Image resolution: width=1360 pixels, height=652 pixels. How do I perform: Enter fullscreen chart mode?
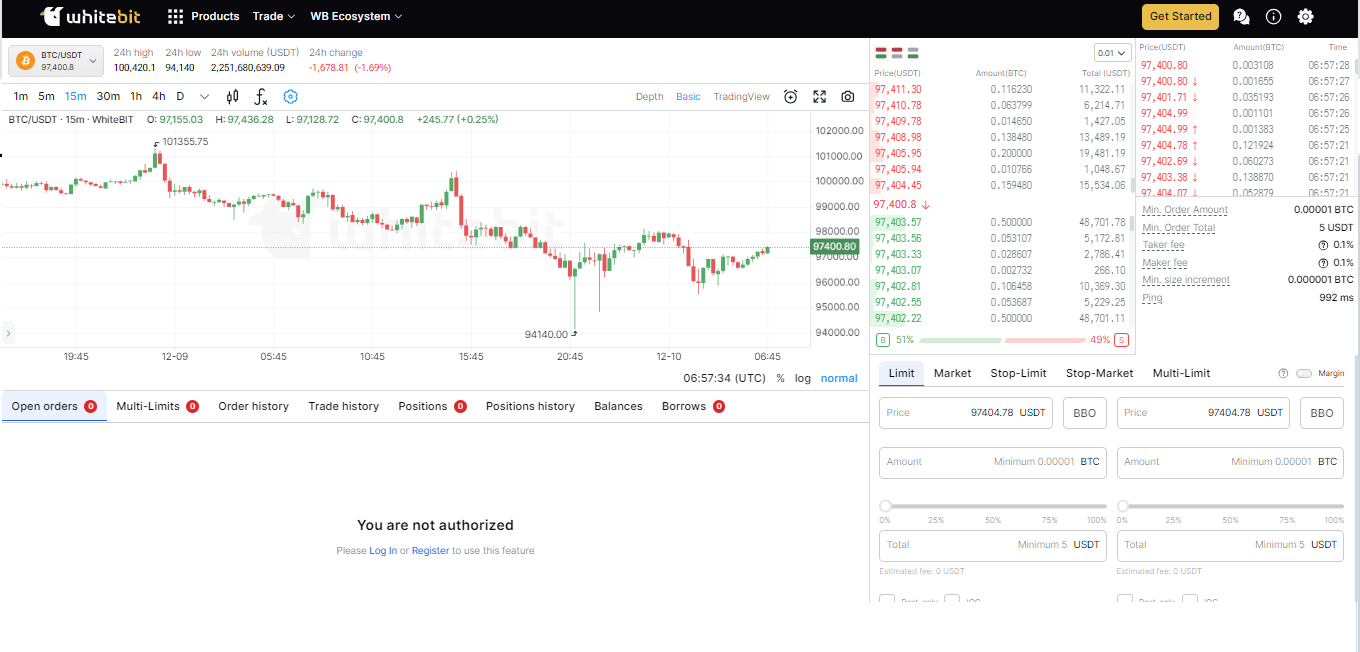point(819,97)
